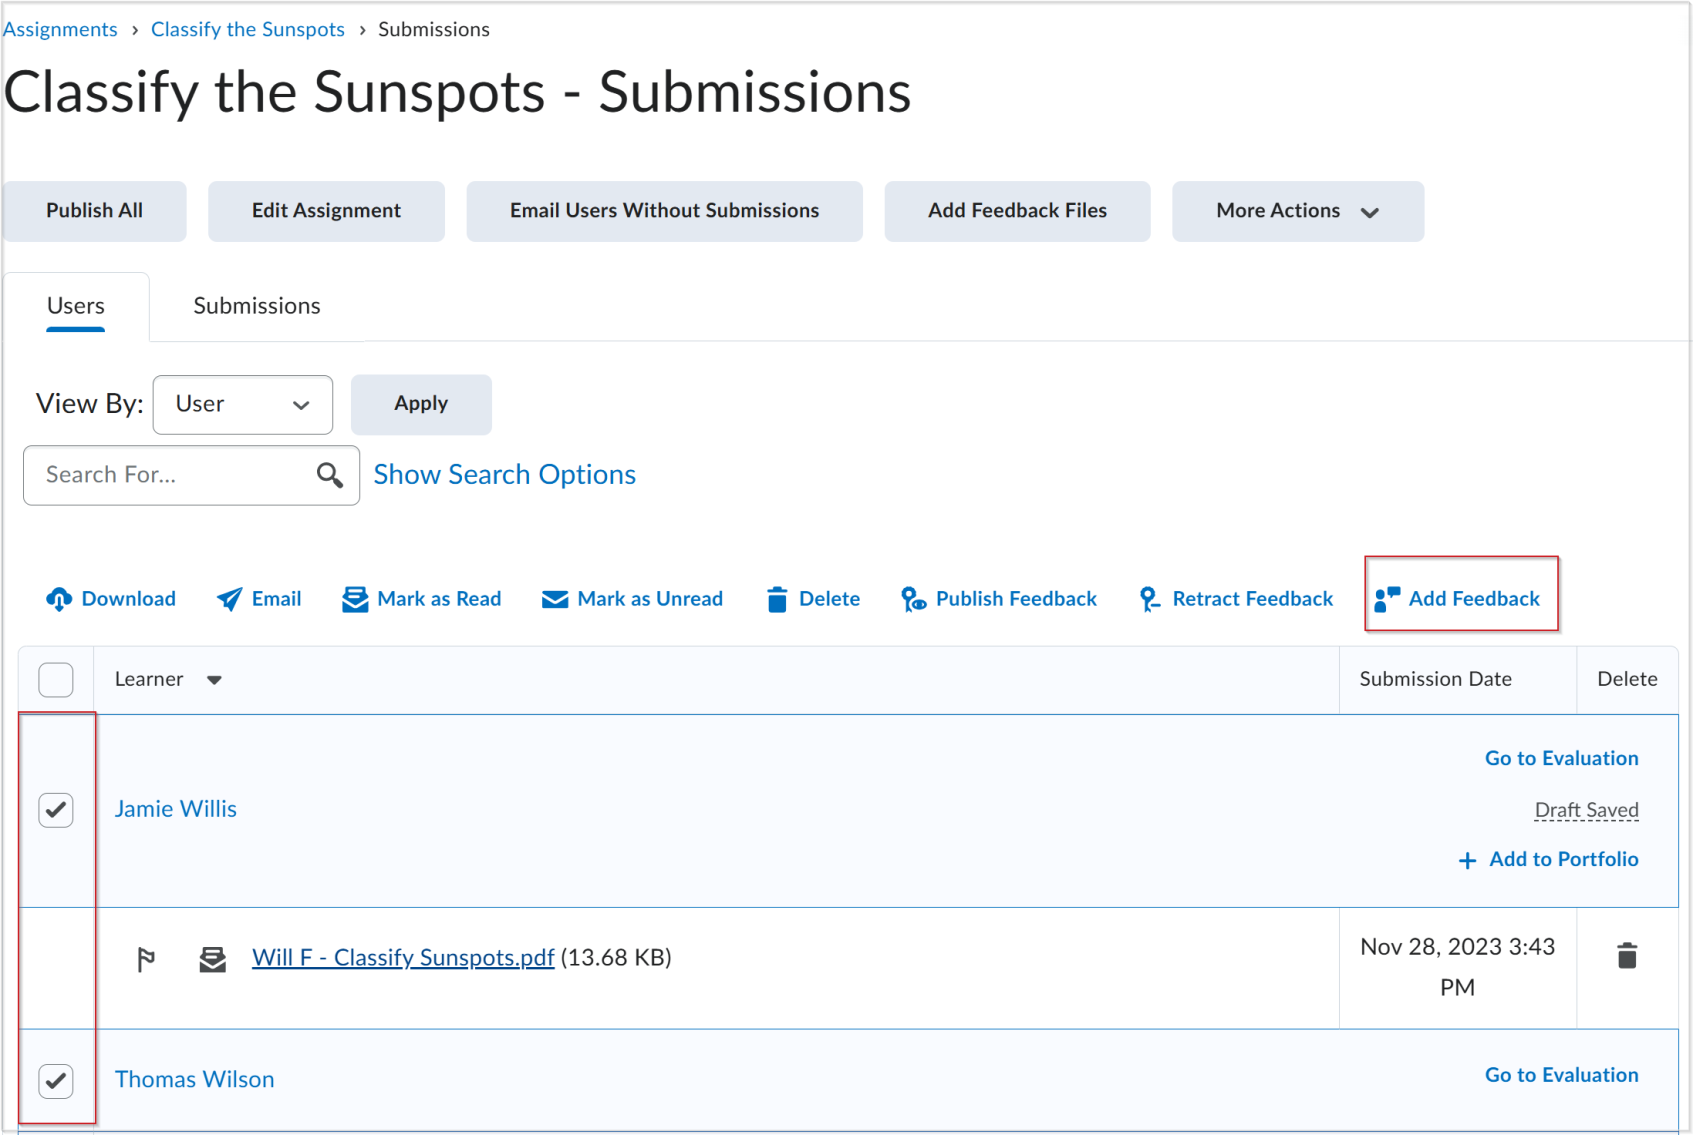Click the Add Feedback icon

[x=1388, y=598]
